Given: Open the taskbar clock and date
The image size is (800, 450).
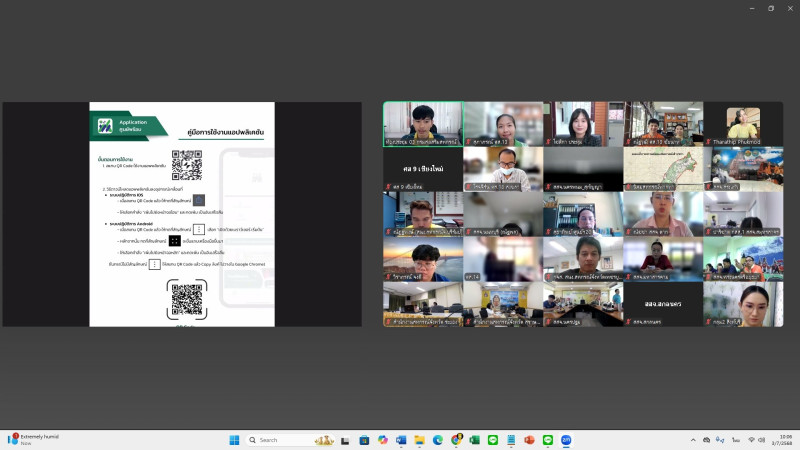Looking at the screenshot, I should 782,440.
